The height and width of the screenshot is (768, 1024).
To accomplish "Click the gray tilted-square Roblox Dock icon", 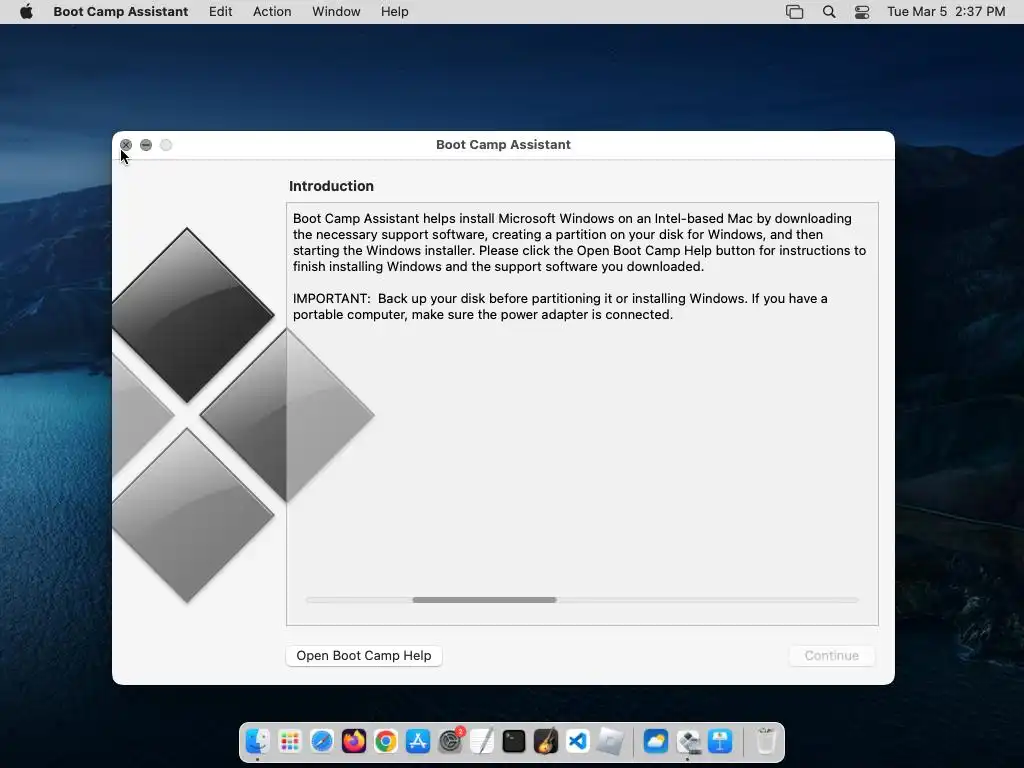I will (x=610, y=741).
